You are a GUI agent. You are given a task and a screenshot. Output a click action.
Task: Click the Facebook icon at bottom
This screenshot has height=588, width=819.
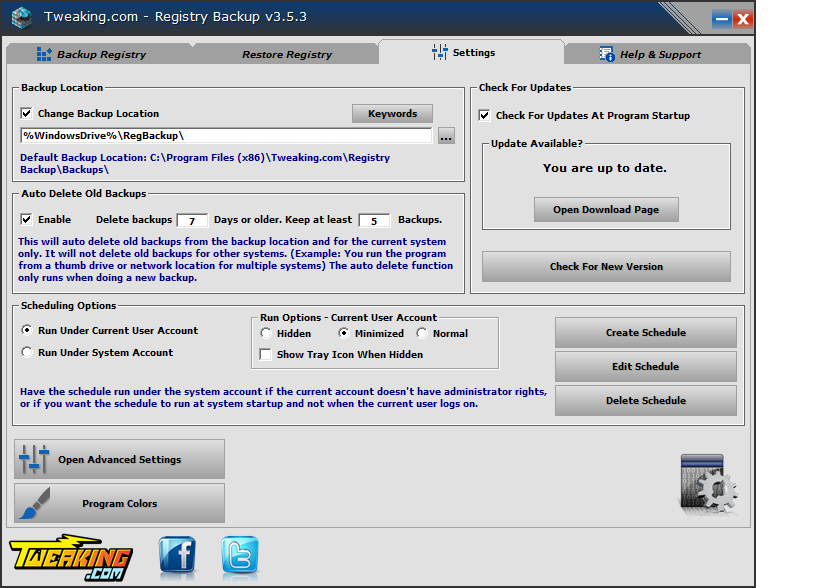tap(177, 555)
